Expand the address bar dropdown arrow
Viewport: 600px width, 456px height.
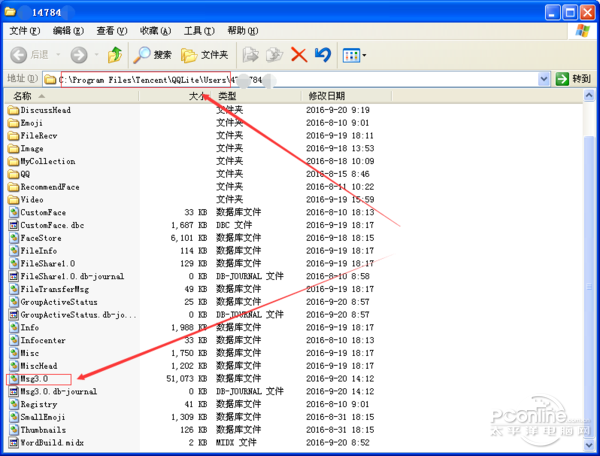pyautogui.click(x=545, y=78)
